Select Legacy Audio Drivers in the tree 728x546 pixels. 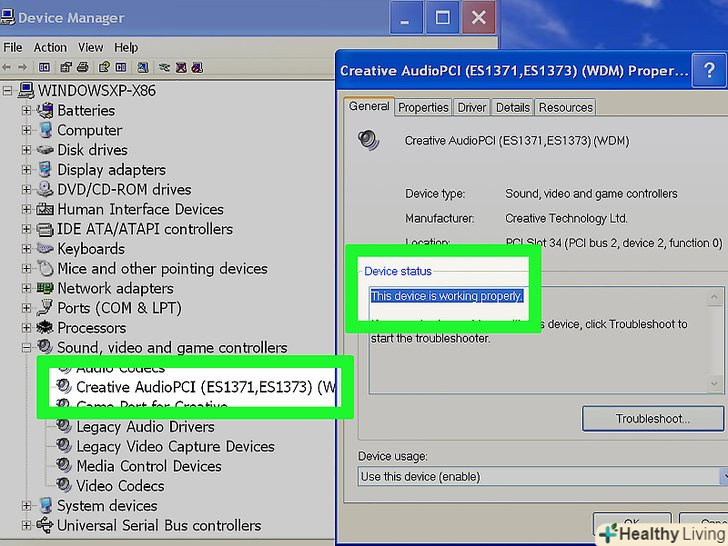coord(145,427)
